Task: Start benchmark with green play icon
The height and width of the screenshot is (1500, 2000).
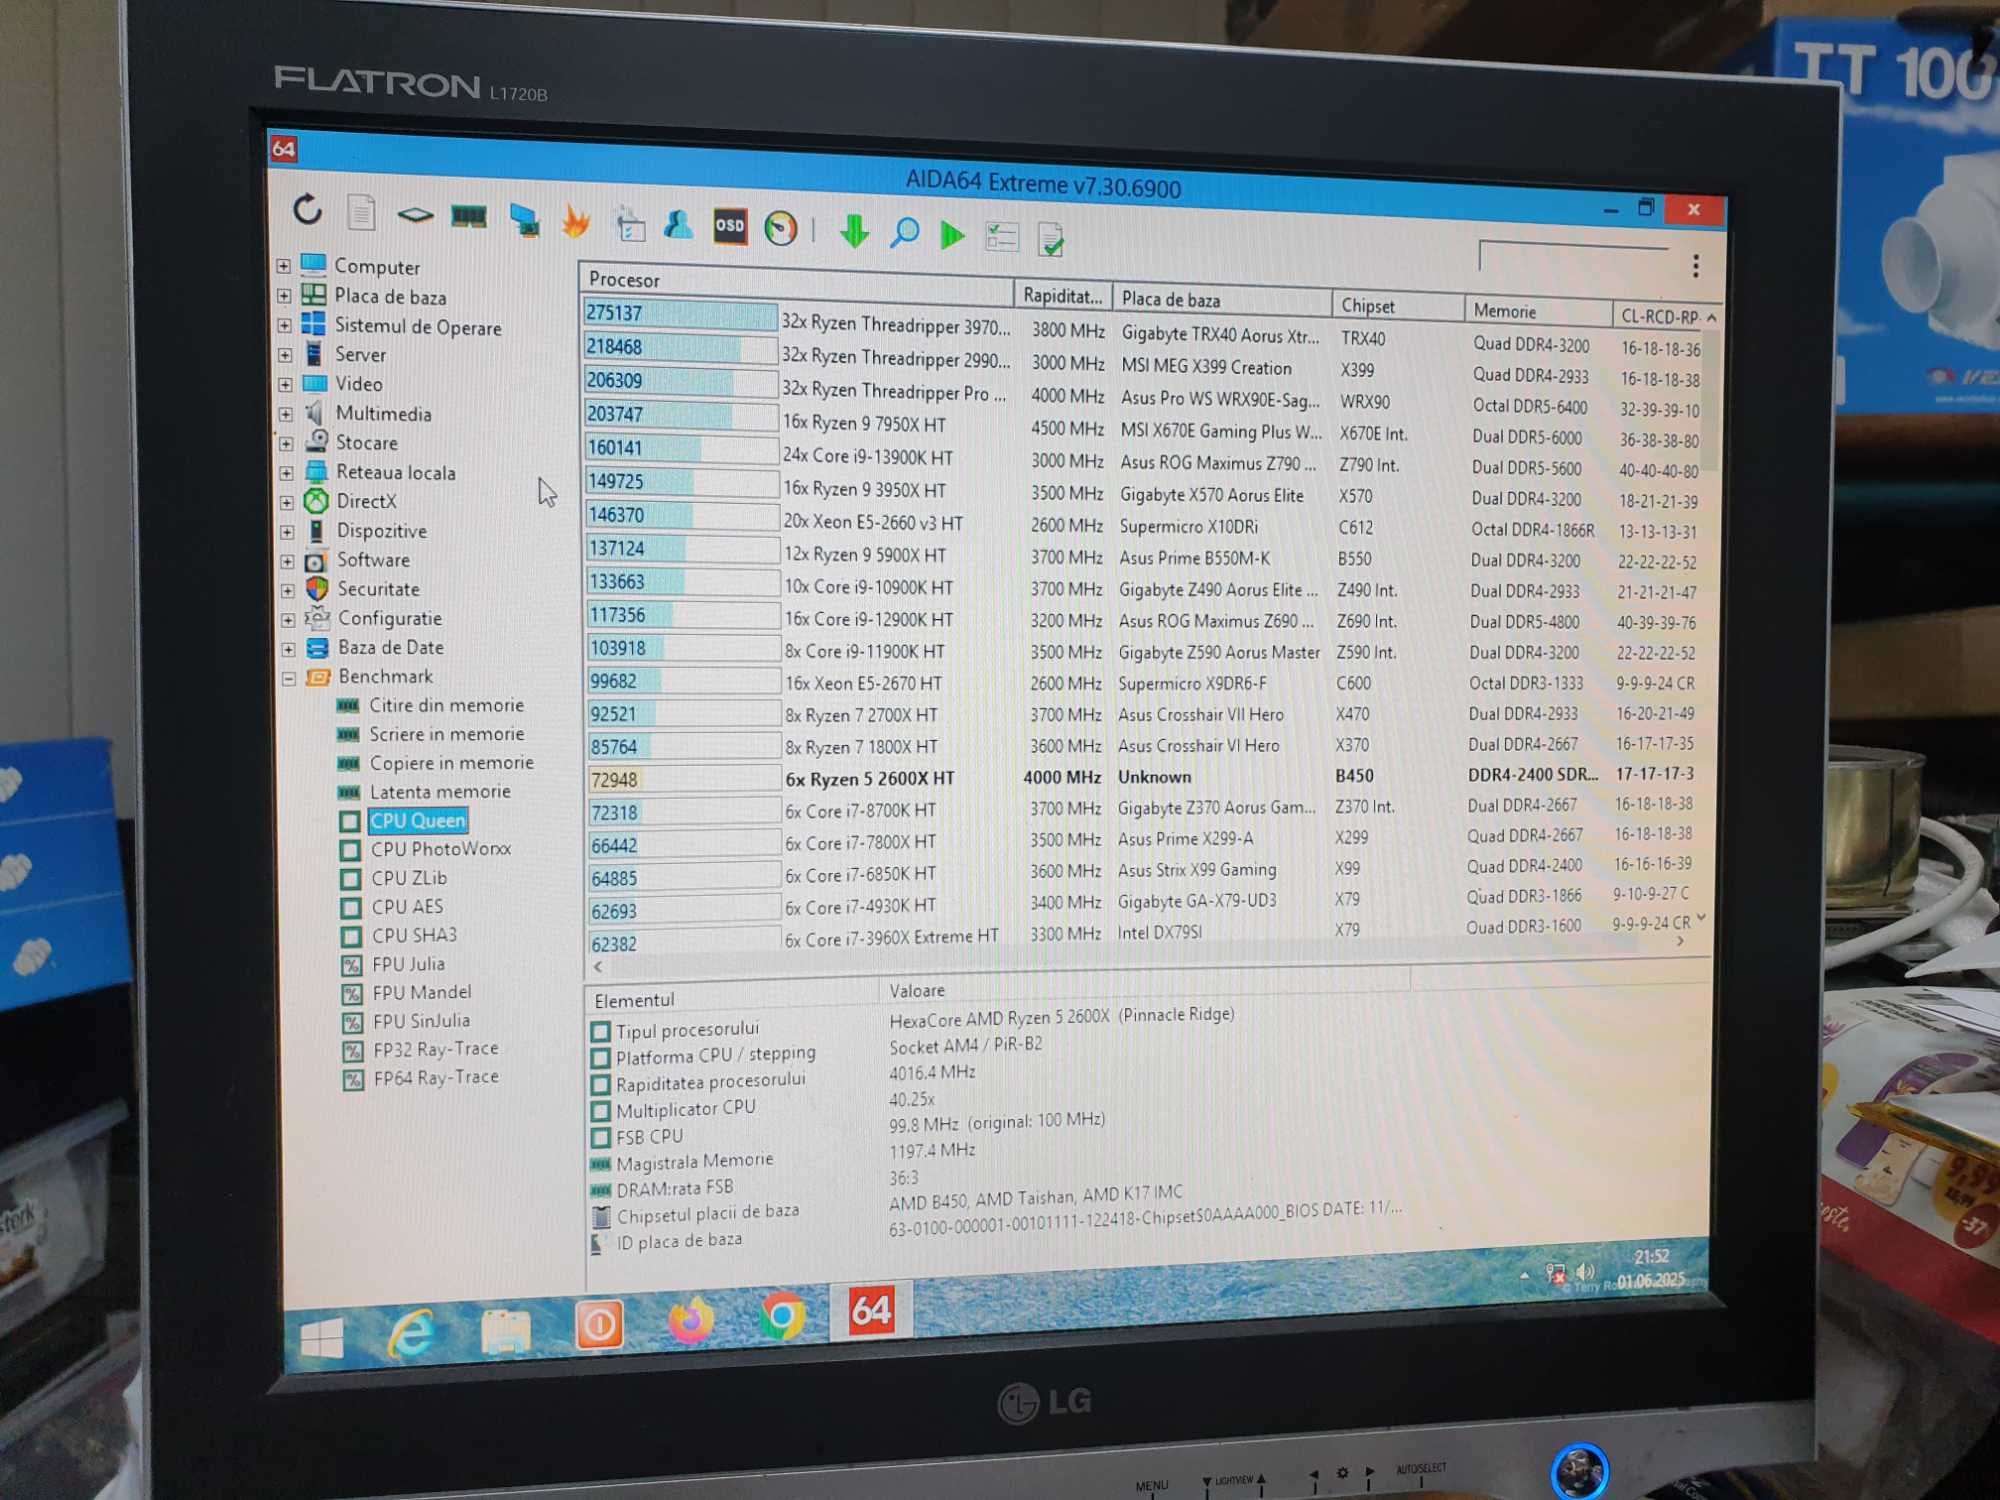Action: tap(952, 235)
